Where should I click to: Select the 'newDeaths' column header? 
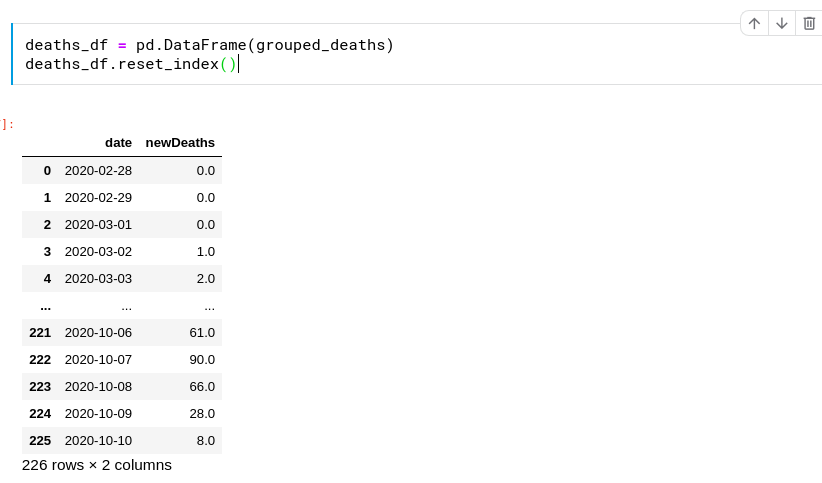tap(180, 143)
